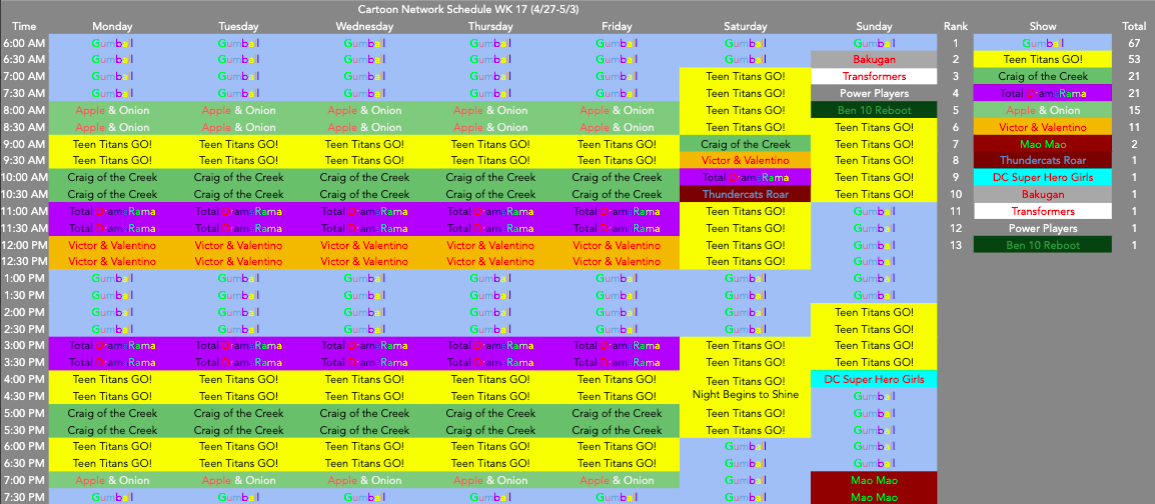
Task: Click the 'Total' column header
Action: click(x=1134, y=26)
